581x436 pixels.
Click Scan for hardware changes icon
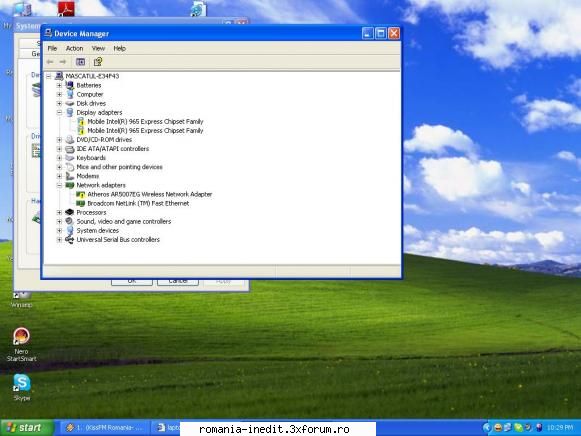(98, 62)
